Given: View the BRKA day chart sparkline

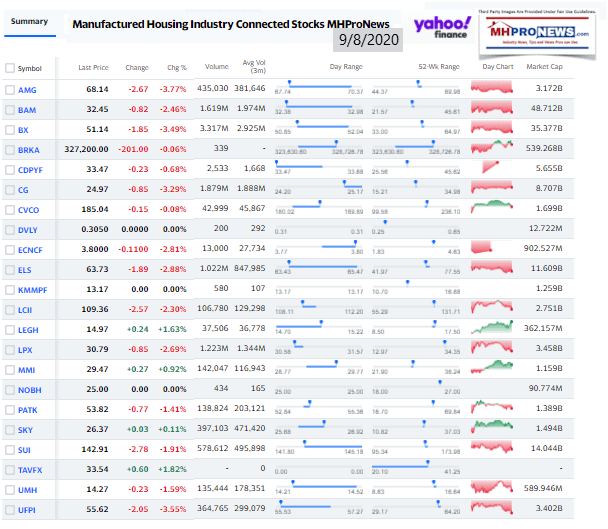Looking at the screenshot, I should pos(492,147).
